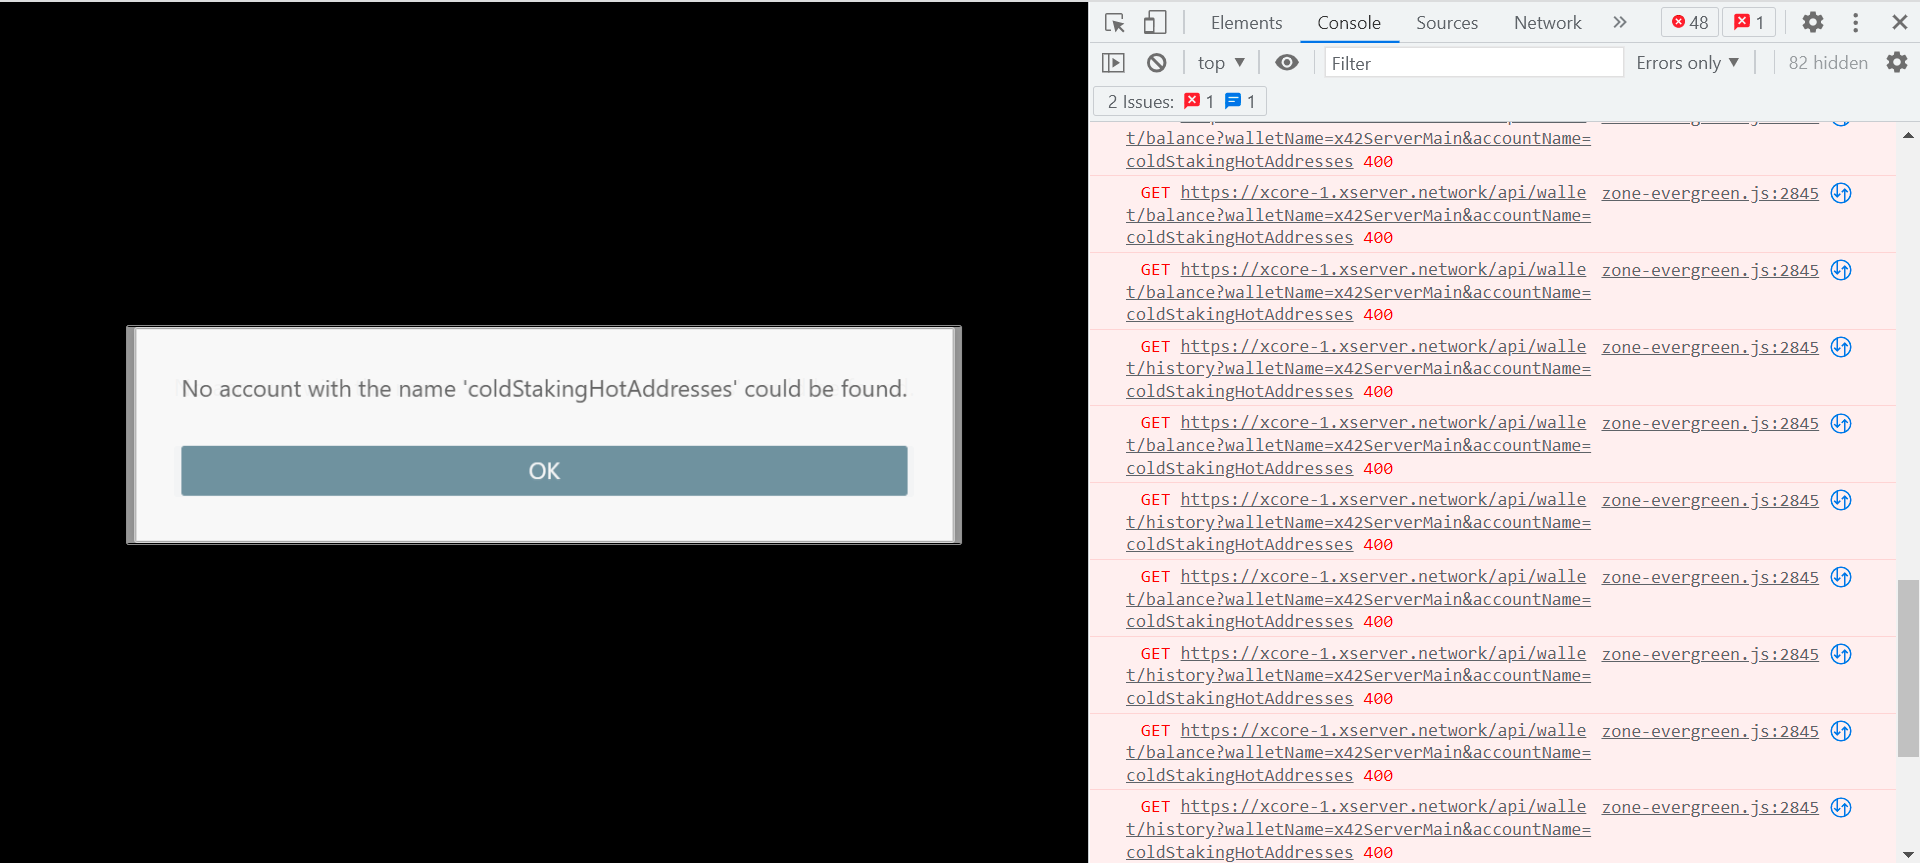Activate the inspect element picker icon
This screenshot has width=1920, height=863.
(1115, 22)
